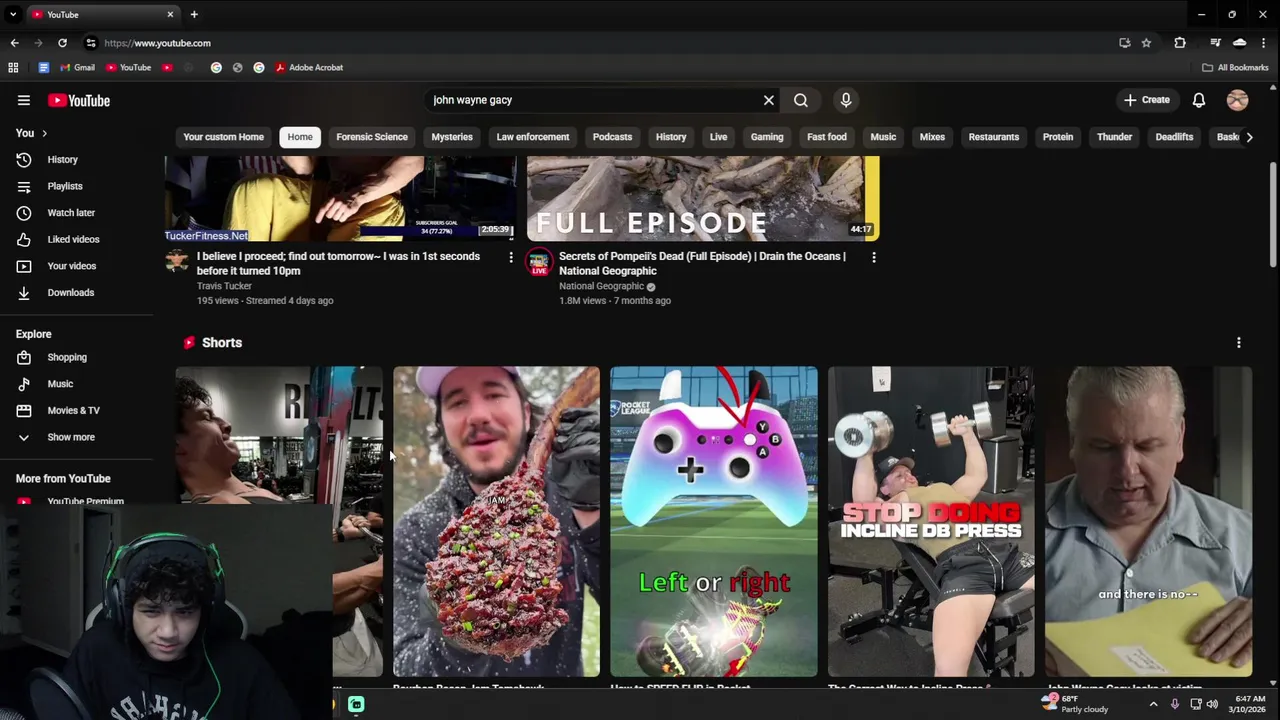Expand Explore with Show more
1280x720 pixels.
tap(78, 437)
